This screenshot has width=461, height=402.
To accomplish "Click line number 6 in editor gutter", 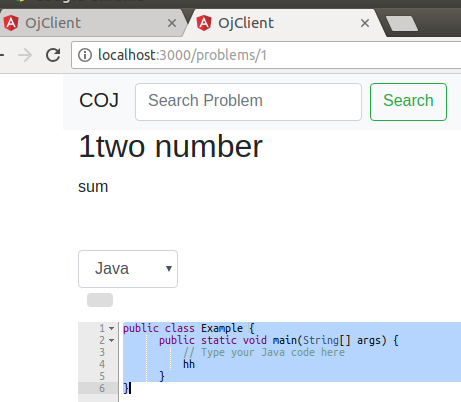I will (x=102, y=388).
